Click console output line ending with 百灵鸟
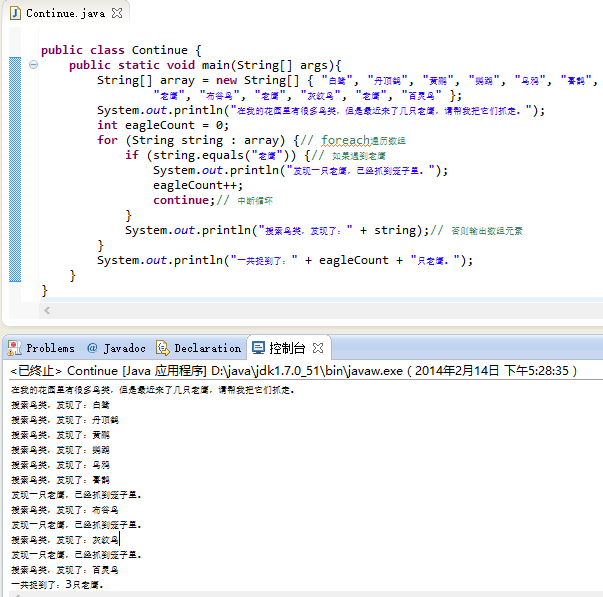Image resolution: width=603 pixels, height=597 pixels. click(65, 570)
